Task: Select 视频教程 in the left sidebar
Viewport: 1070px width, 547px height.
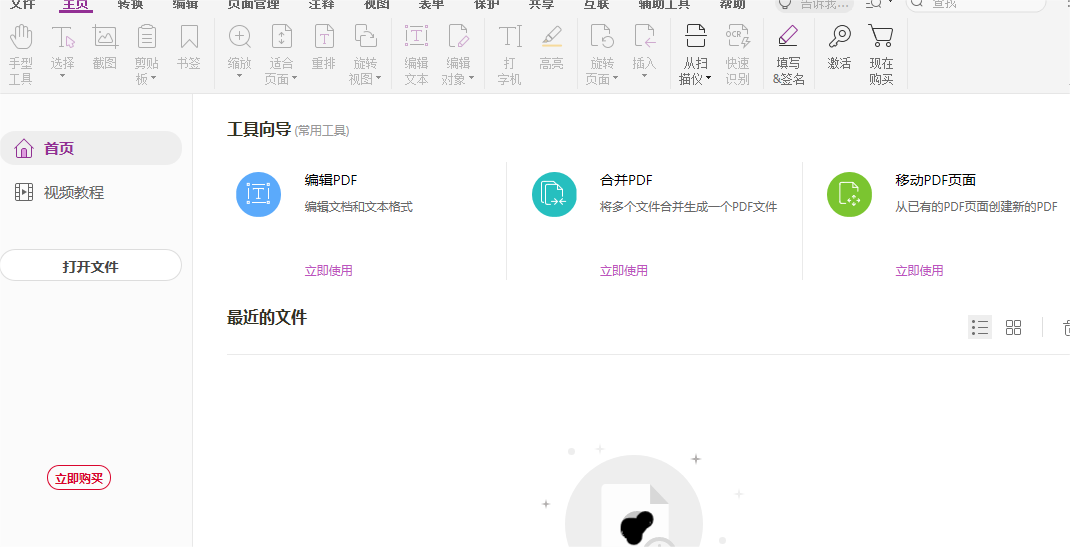Action: pyautogui.click(x=73, y=192)
